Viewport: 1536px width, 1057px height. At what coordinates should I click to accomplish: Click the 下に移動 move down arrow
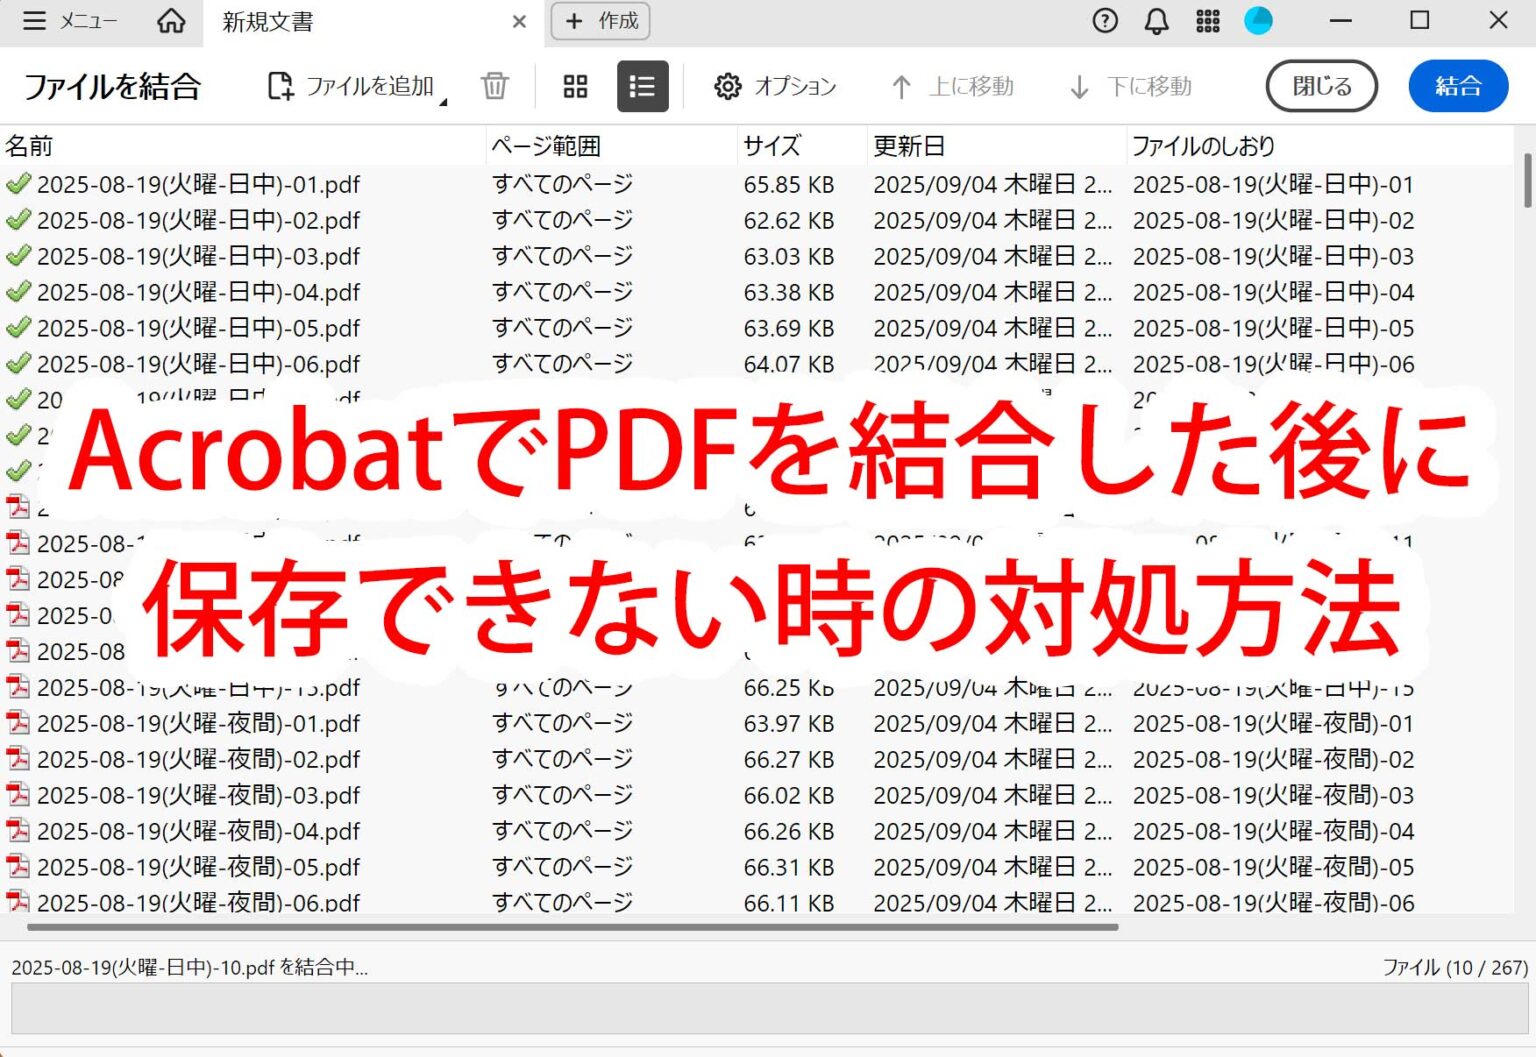click(1080, 86)
